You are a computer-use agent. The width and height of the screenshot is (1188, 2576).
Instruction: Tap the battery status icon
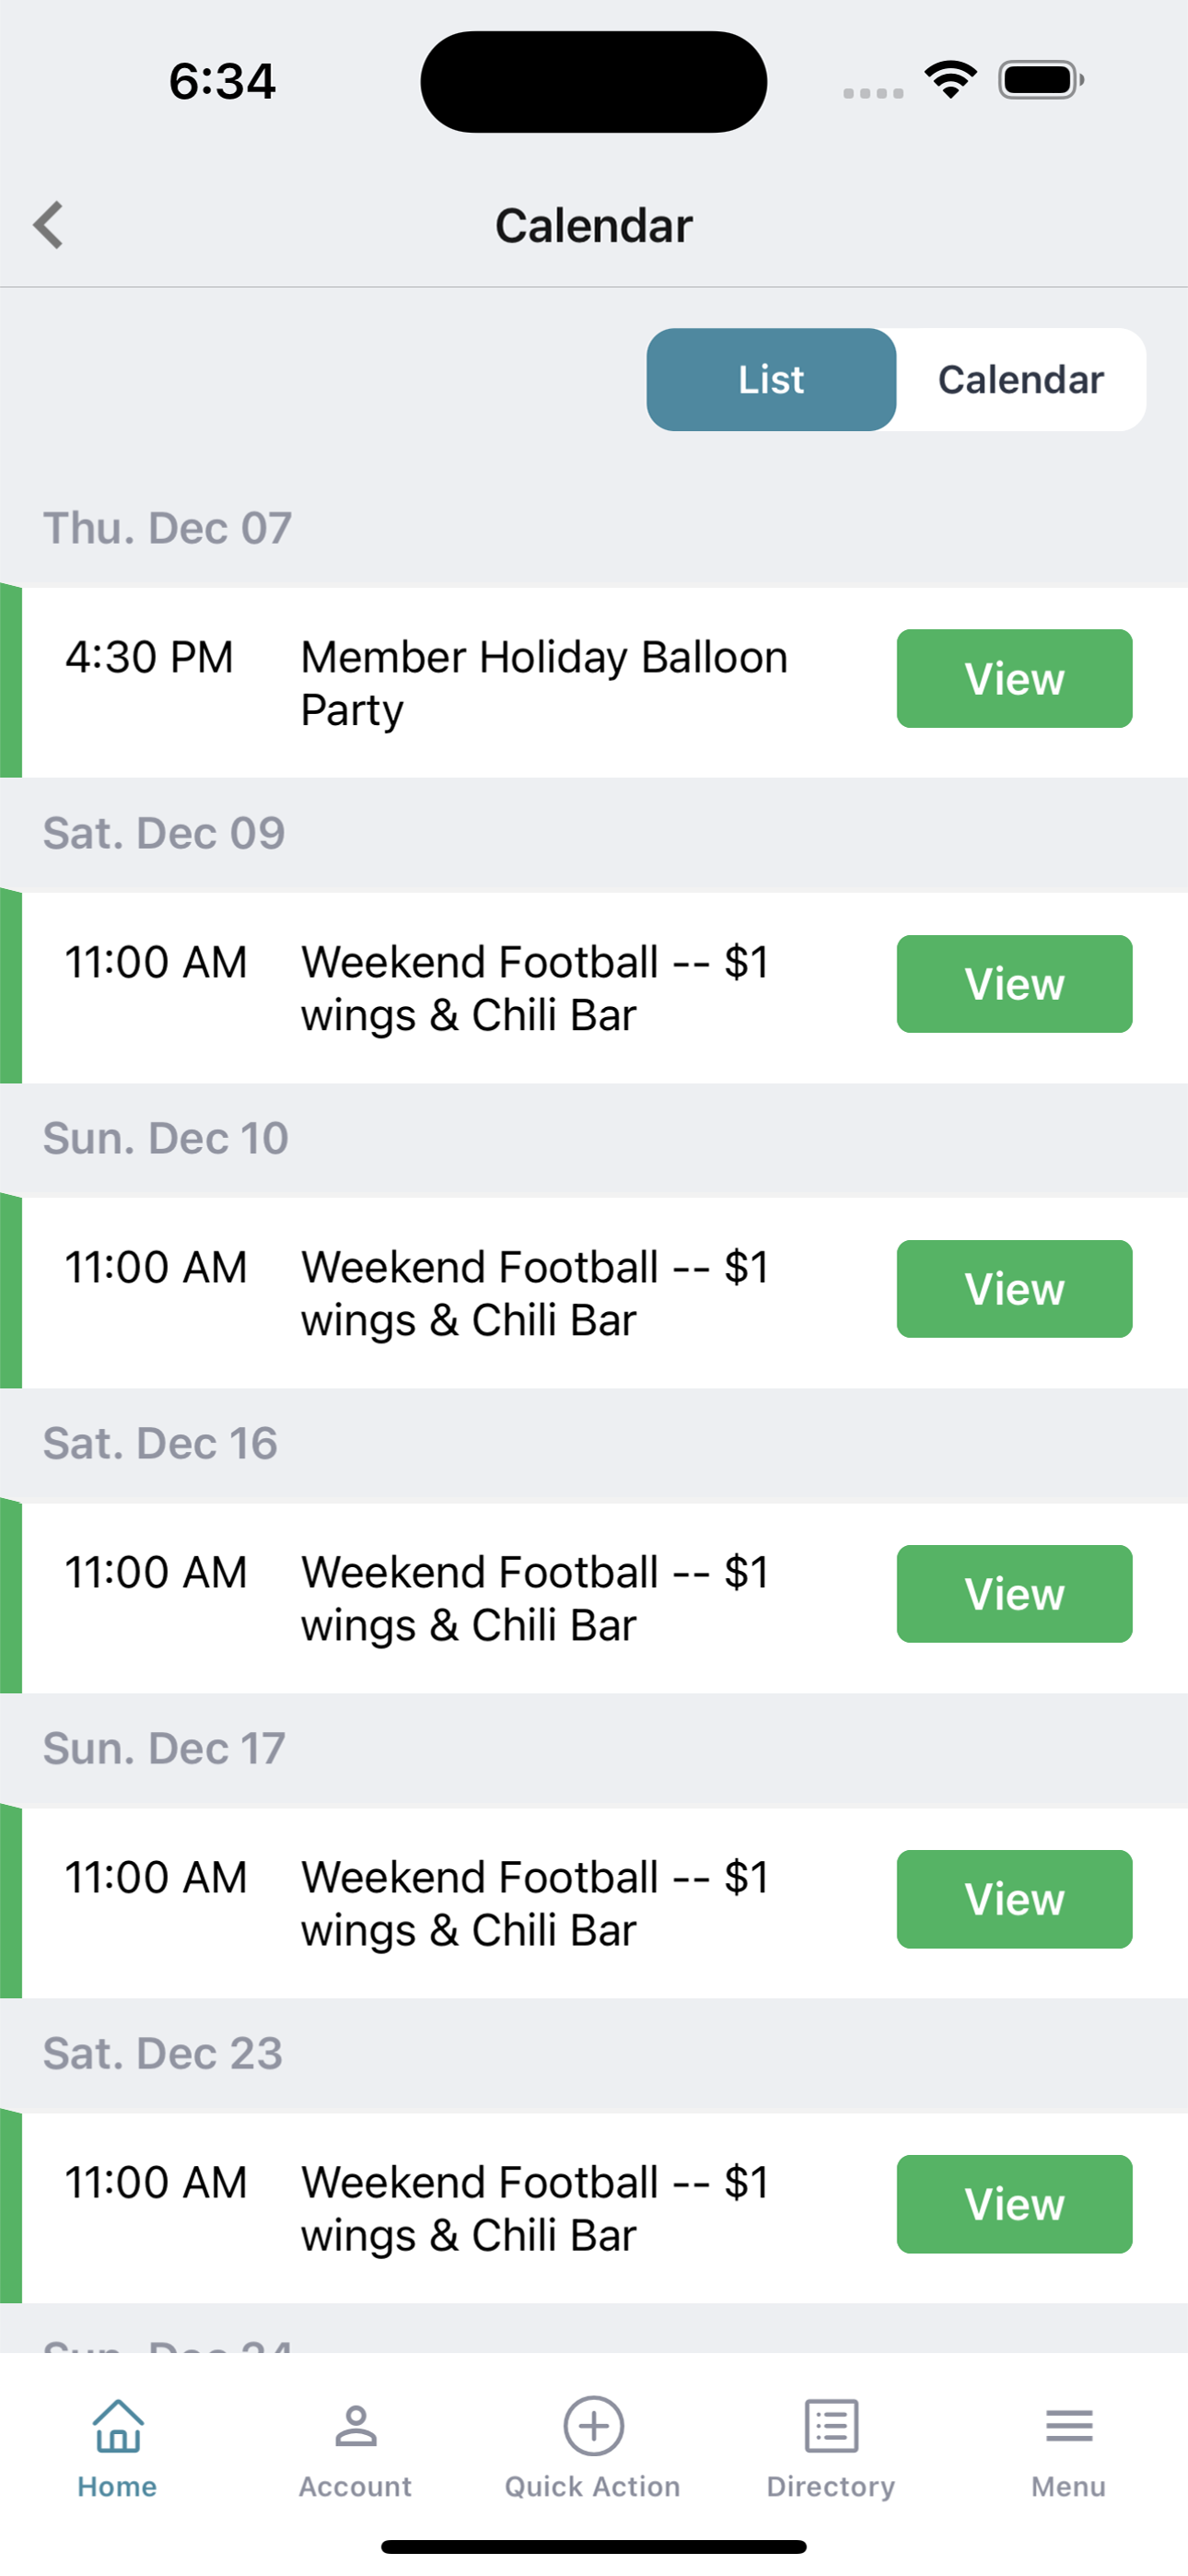[1041, 80]
